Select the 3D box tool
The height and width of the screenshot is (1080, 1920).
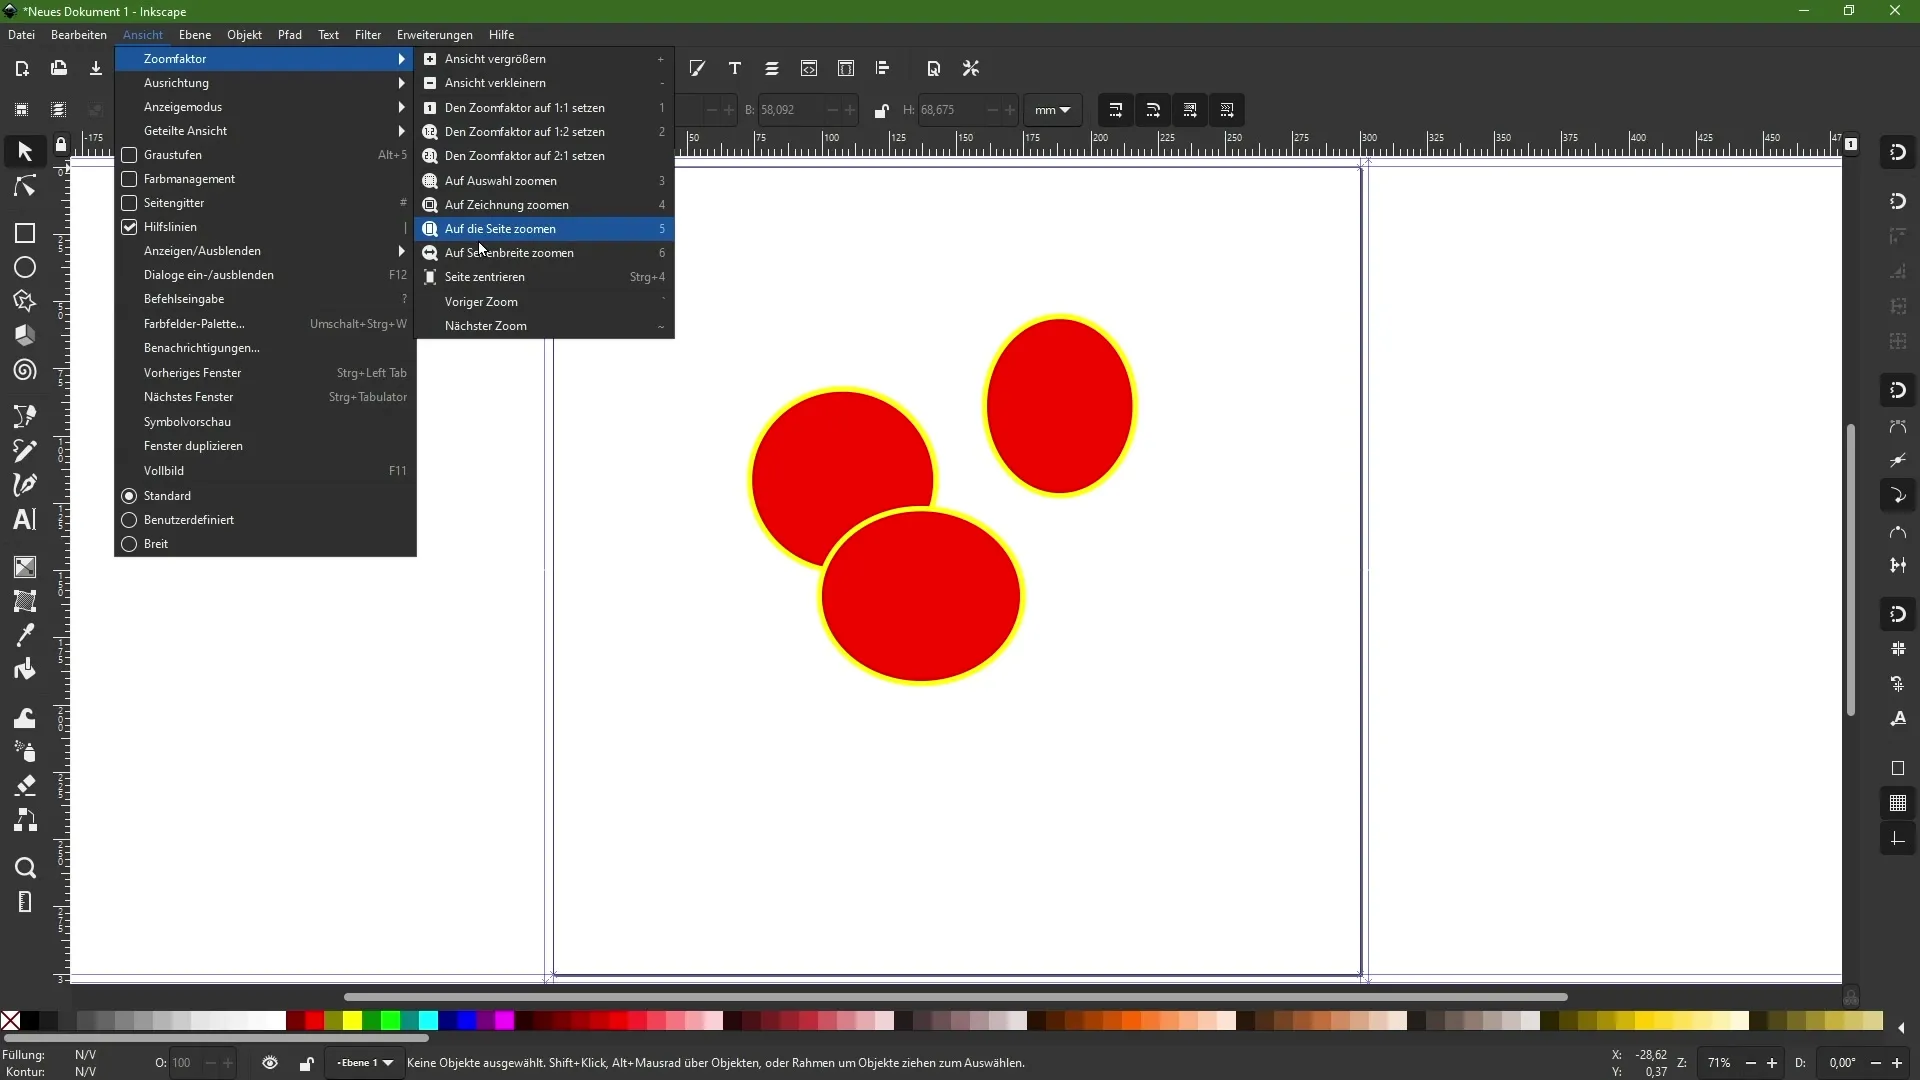(25, 336)
